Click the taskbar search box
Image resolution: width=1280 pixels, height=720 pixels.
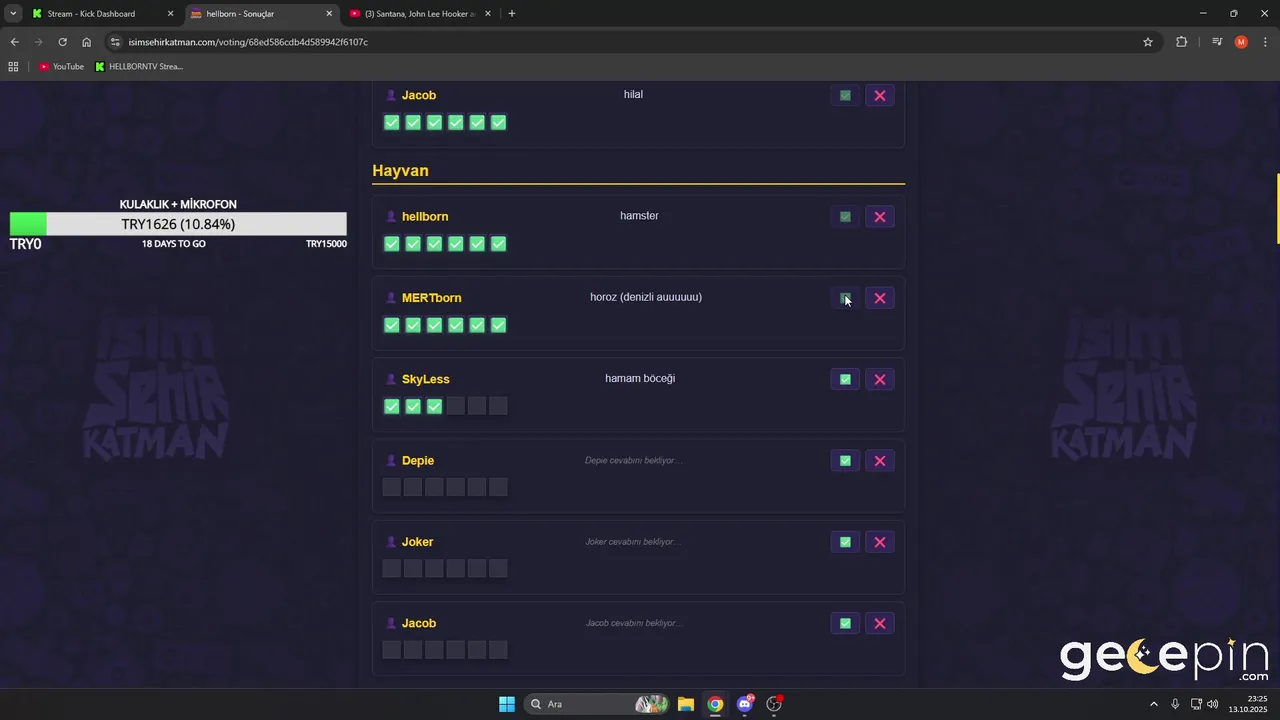598,704
